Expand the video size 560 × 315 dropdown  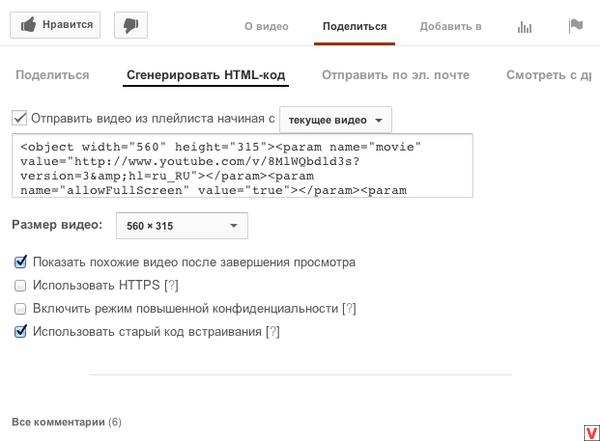coord(182,225)
